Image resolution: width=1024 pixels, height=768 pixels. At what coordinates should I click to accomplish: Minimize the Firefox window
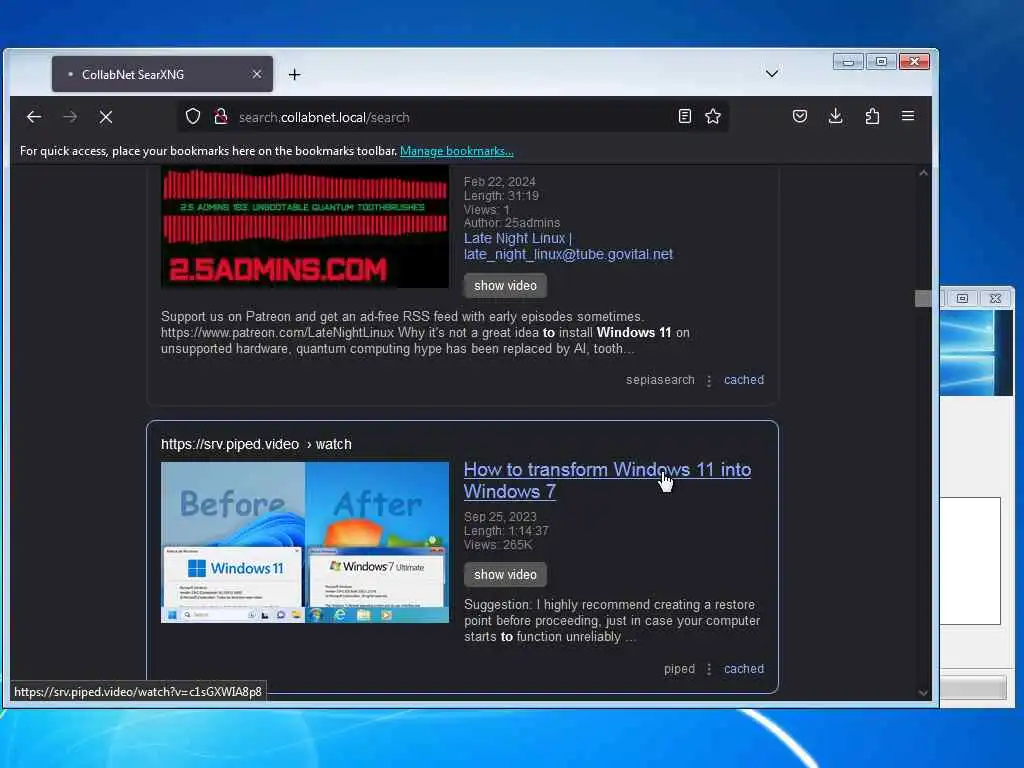click(848, 61)
